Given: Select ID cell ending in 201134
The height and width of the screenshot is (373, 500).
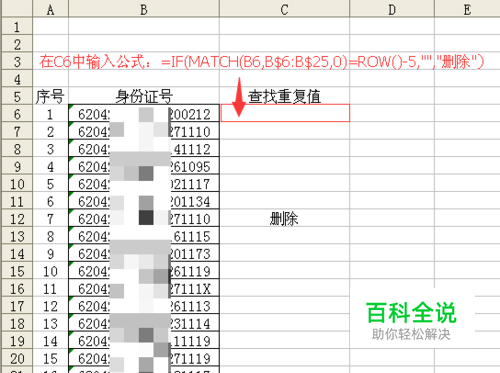Looking at the screenshot, I should [144, 201].
